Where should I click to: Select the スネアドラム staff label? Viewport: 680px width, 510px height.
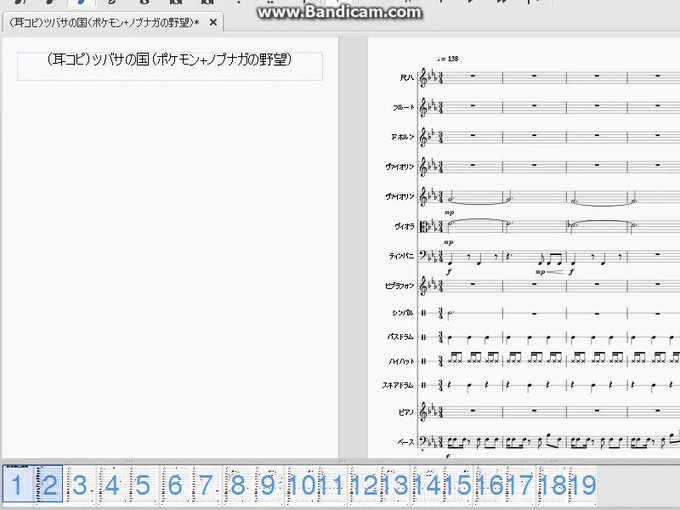click(398, 385)
